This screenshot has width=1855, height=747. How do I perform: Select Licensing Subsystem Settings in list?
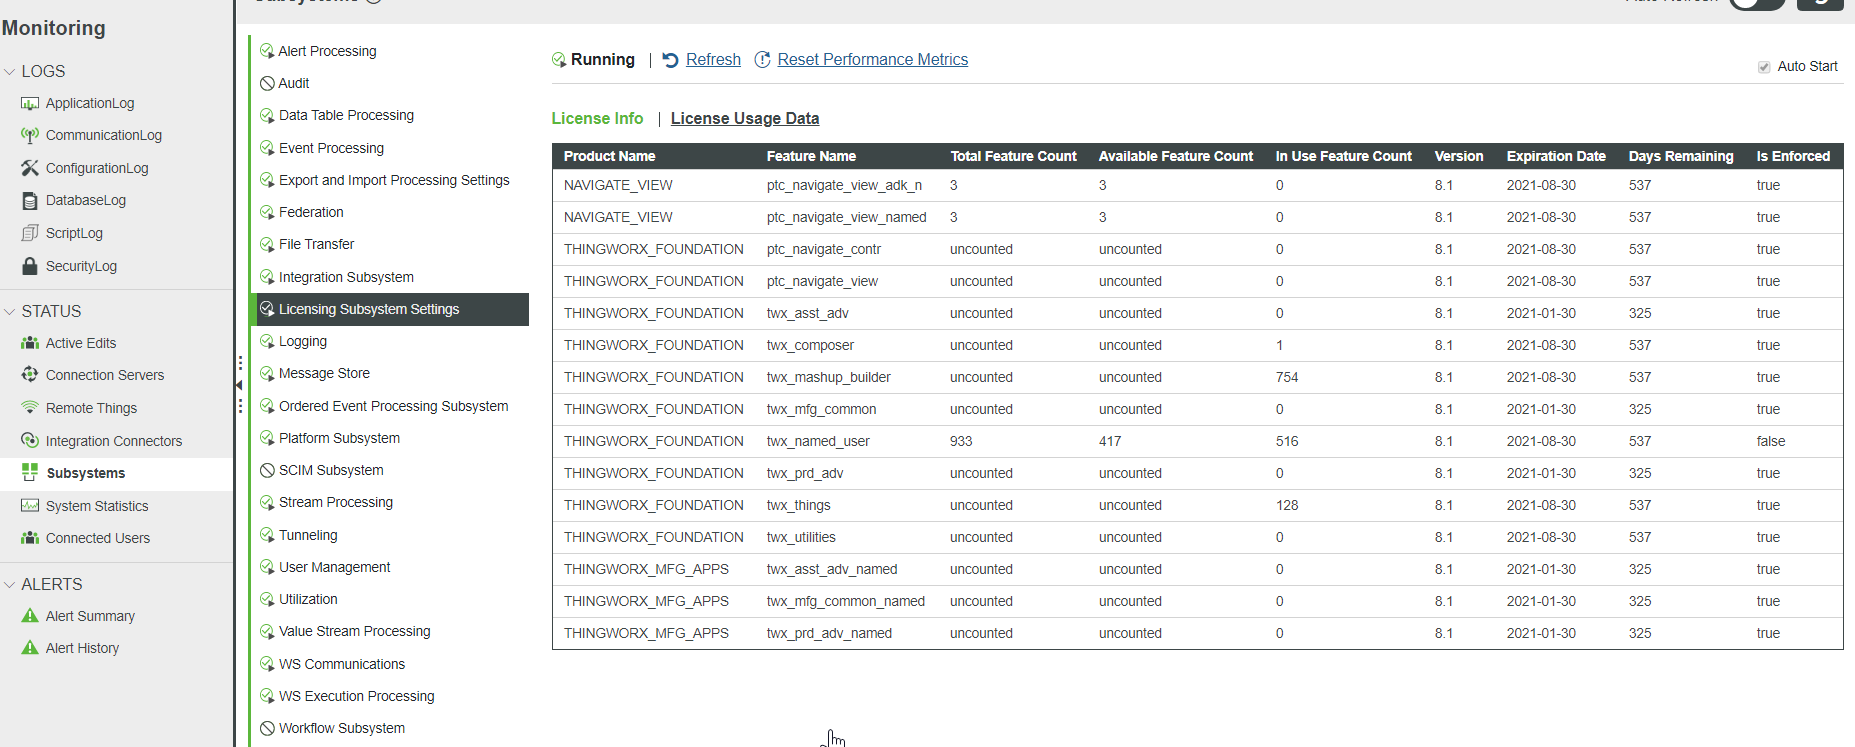click(x=390, y=309)
